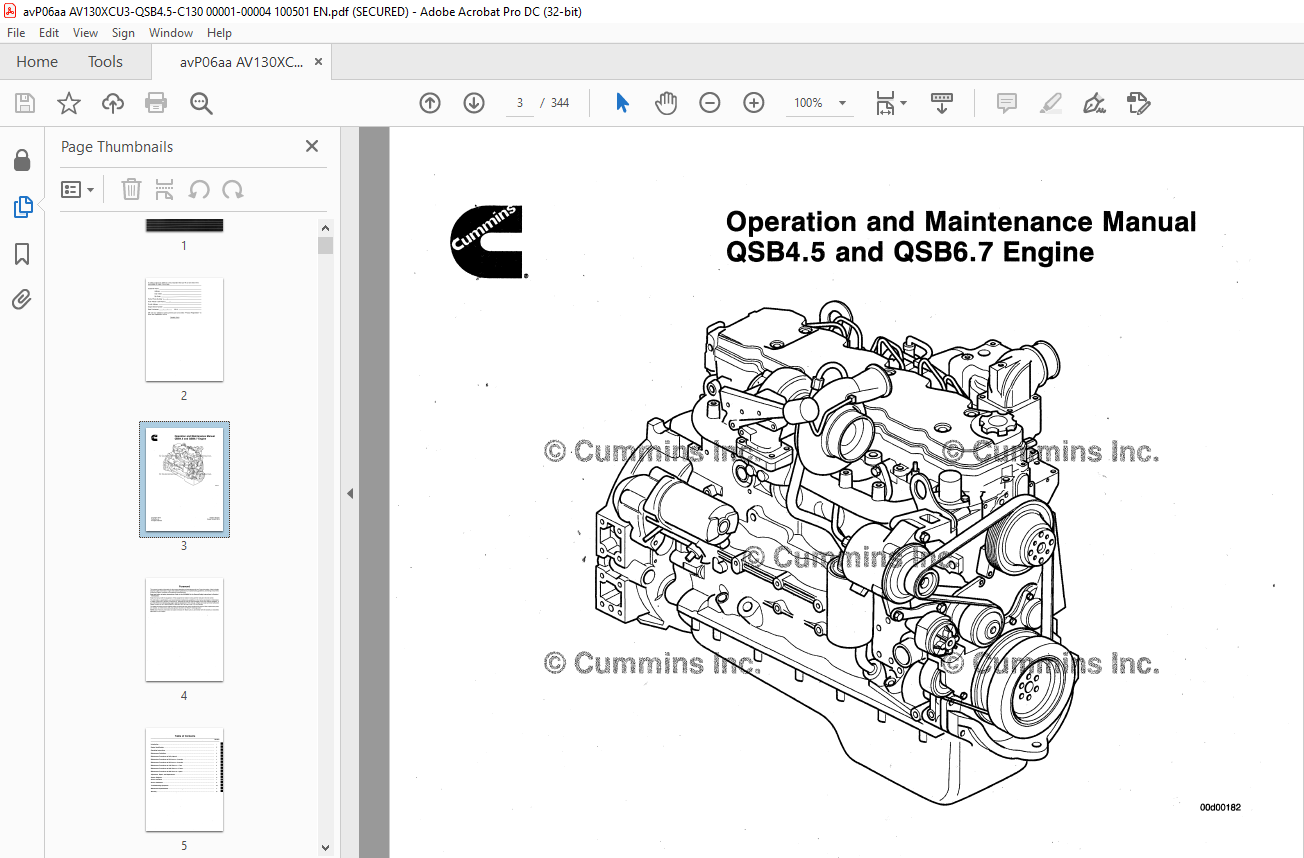Image resolution: width=1304 pixels, height=858 pixels.
Task: Add a sticky note comment
Action: click(1007, 103)
